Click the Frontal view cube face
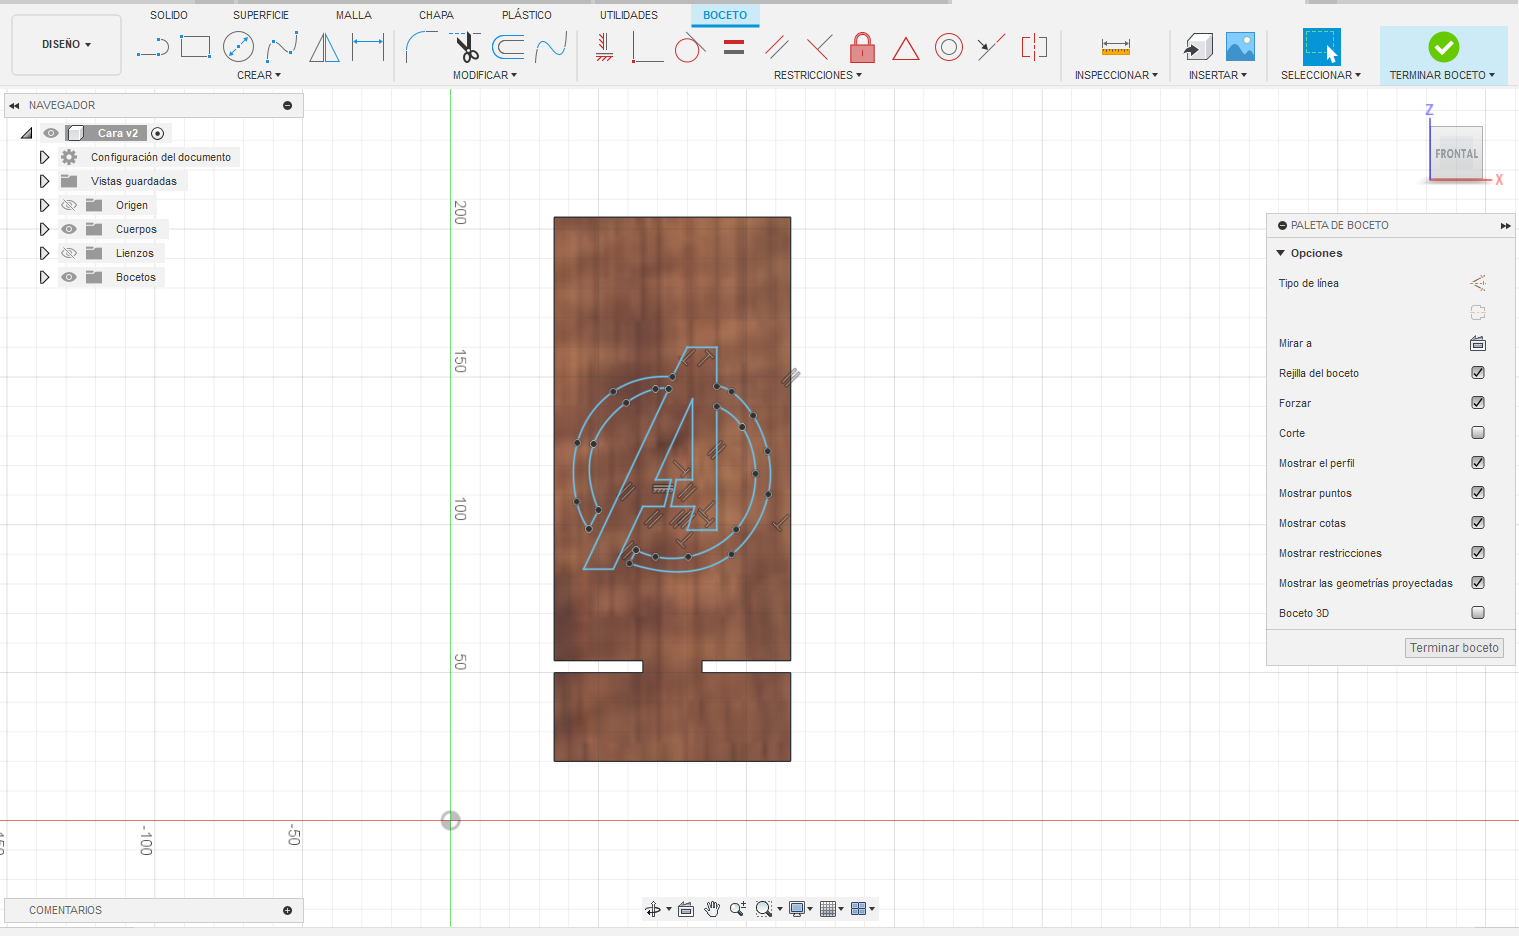The width and height of the screenshot is (1519, 936). [1456, 154]
